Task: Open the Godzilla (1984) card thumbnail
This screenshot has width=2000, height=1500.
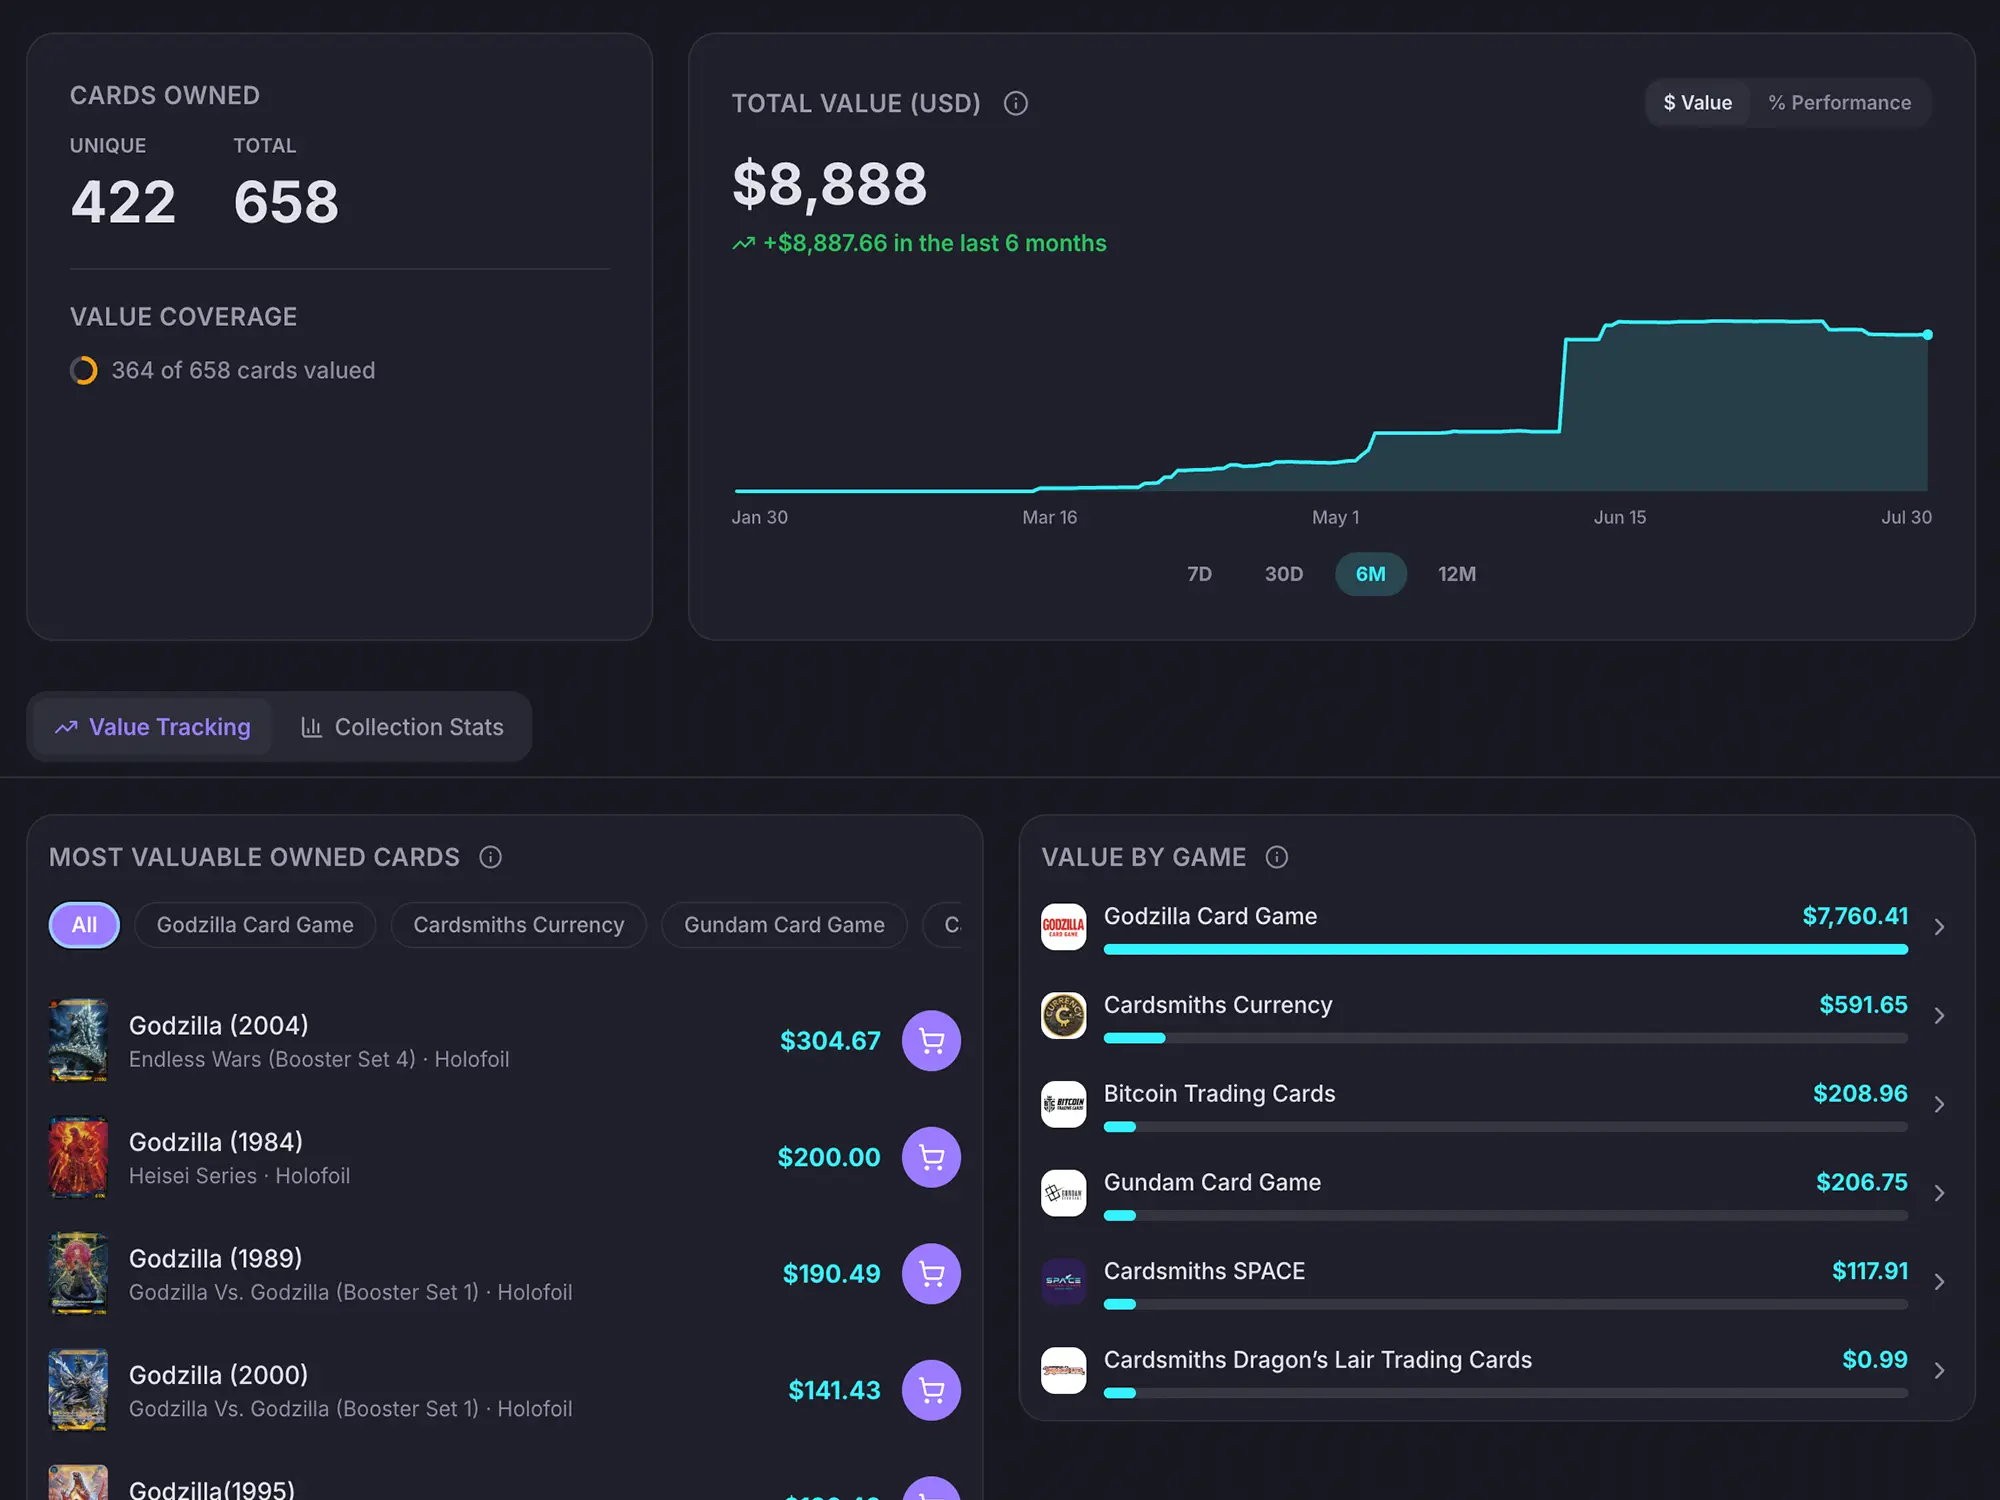Action: [x=78, y=1157]
